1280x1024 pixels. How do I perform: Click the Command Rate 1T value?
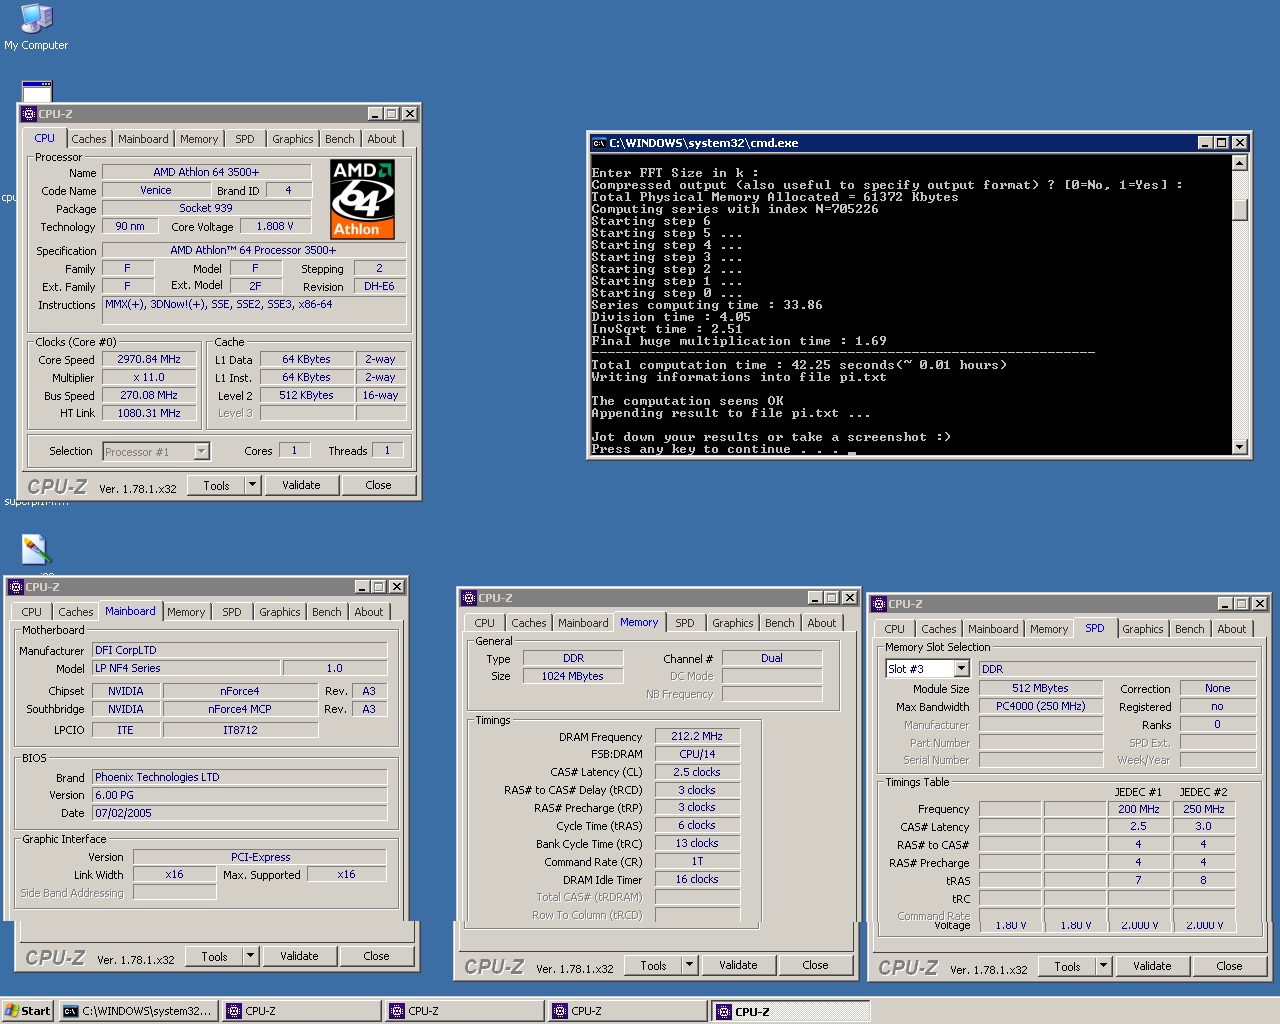pos(697,861)
